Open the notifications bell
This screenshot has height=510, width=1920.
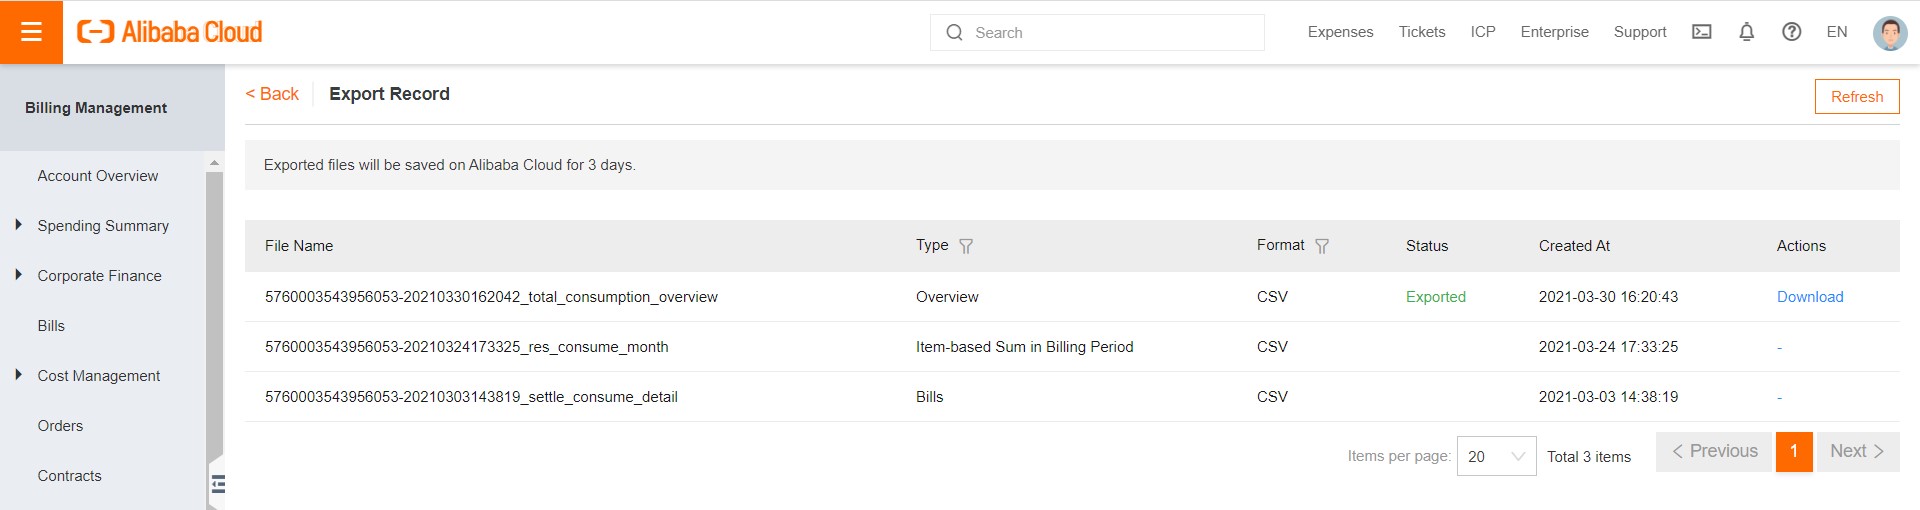pyautogui.click(x=1746, y=32)
